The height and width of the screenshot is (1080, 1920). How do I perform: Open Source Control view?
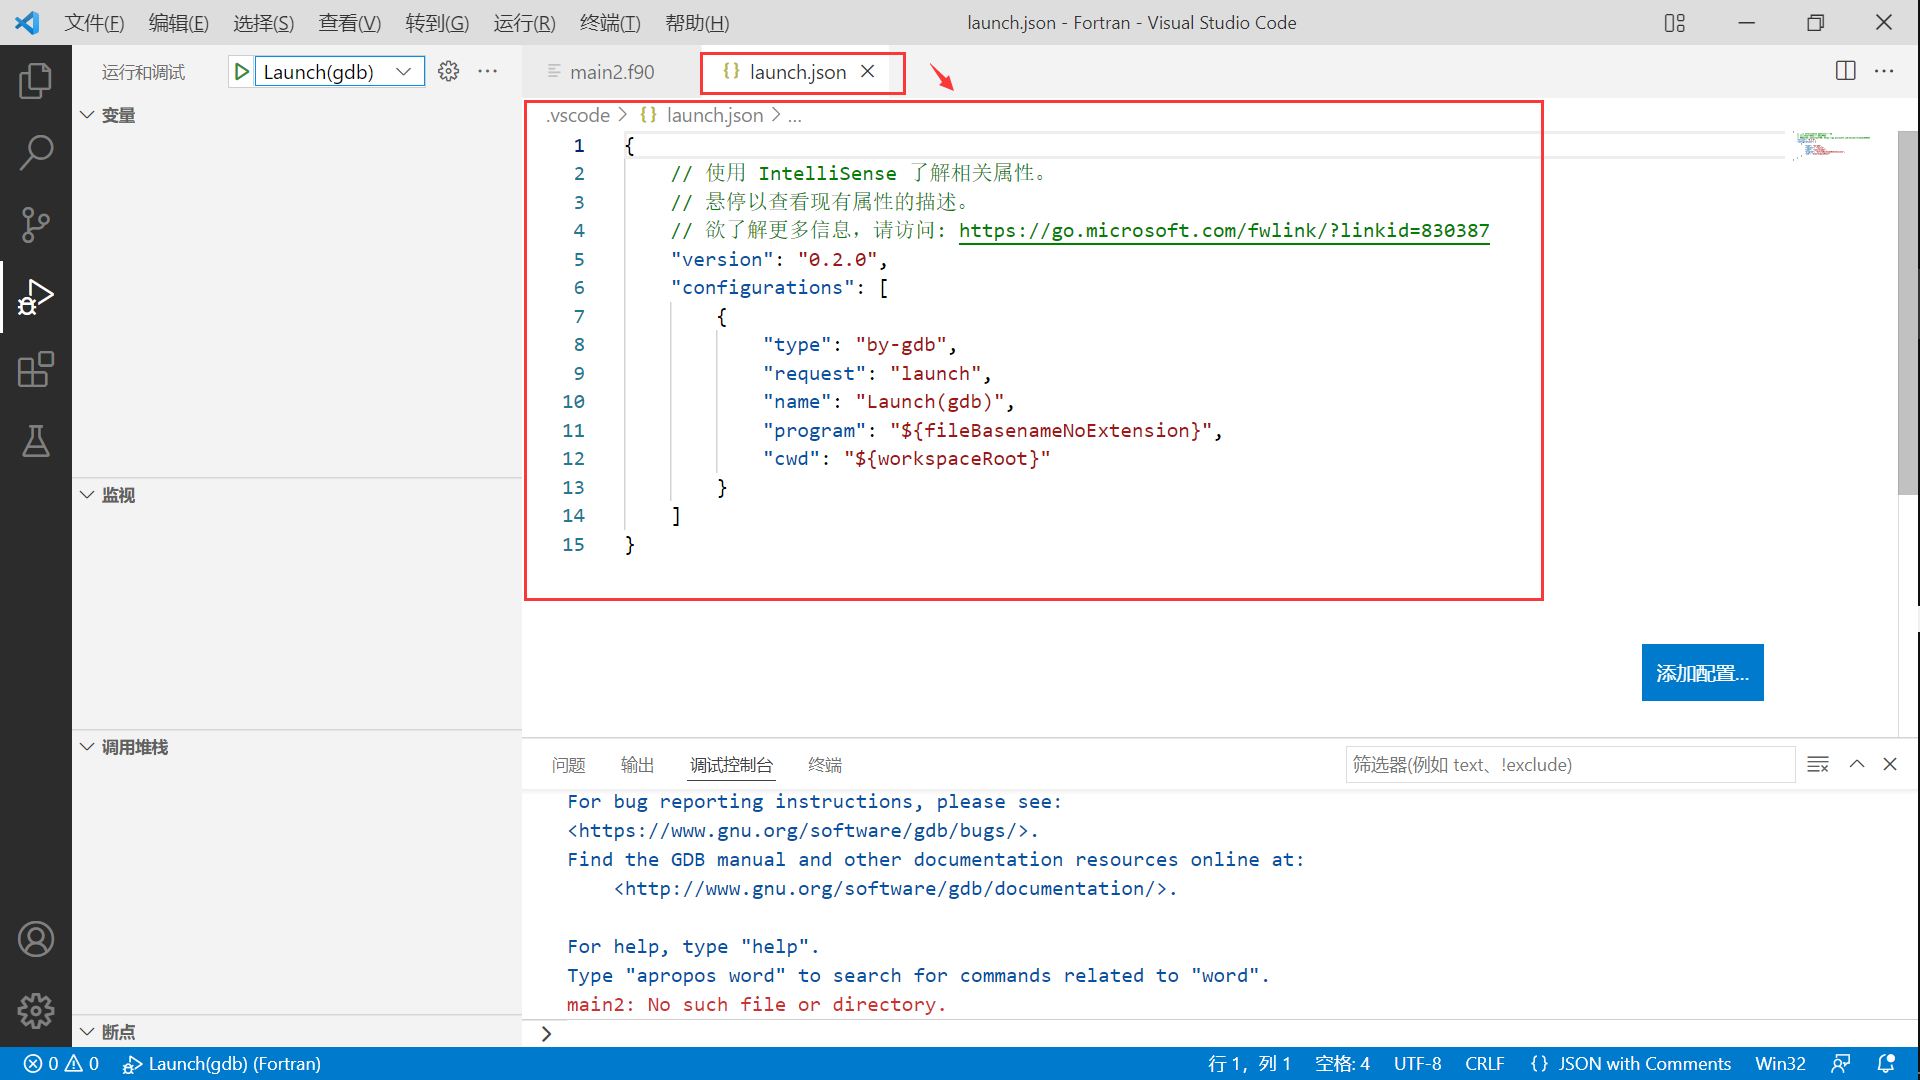[x=36, y=225]
